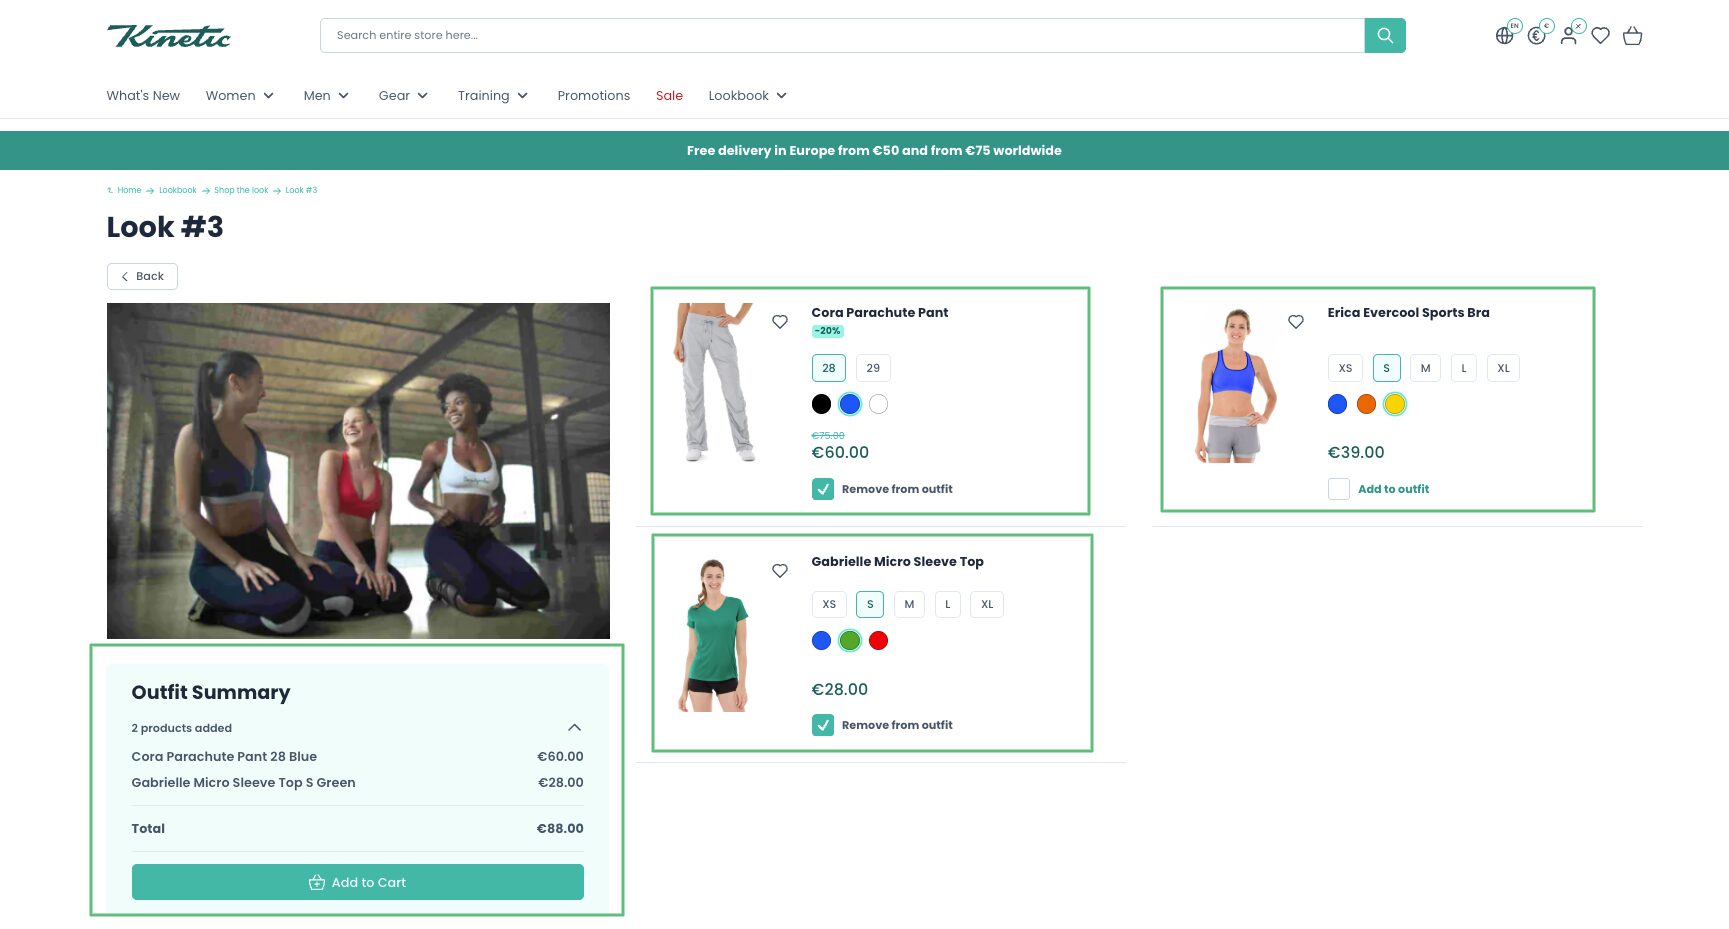
Task: Uncheck Remove from outfit for Cora Pant
Action: coord(822,489)
